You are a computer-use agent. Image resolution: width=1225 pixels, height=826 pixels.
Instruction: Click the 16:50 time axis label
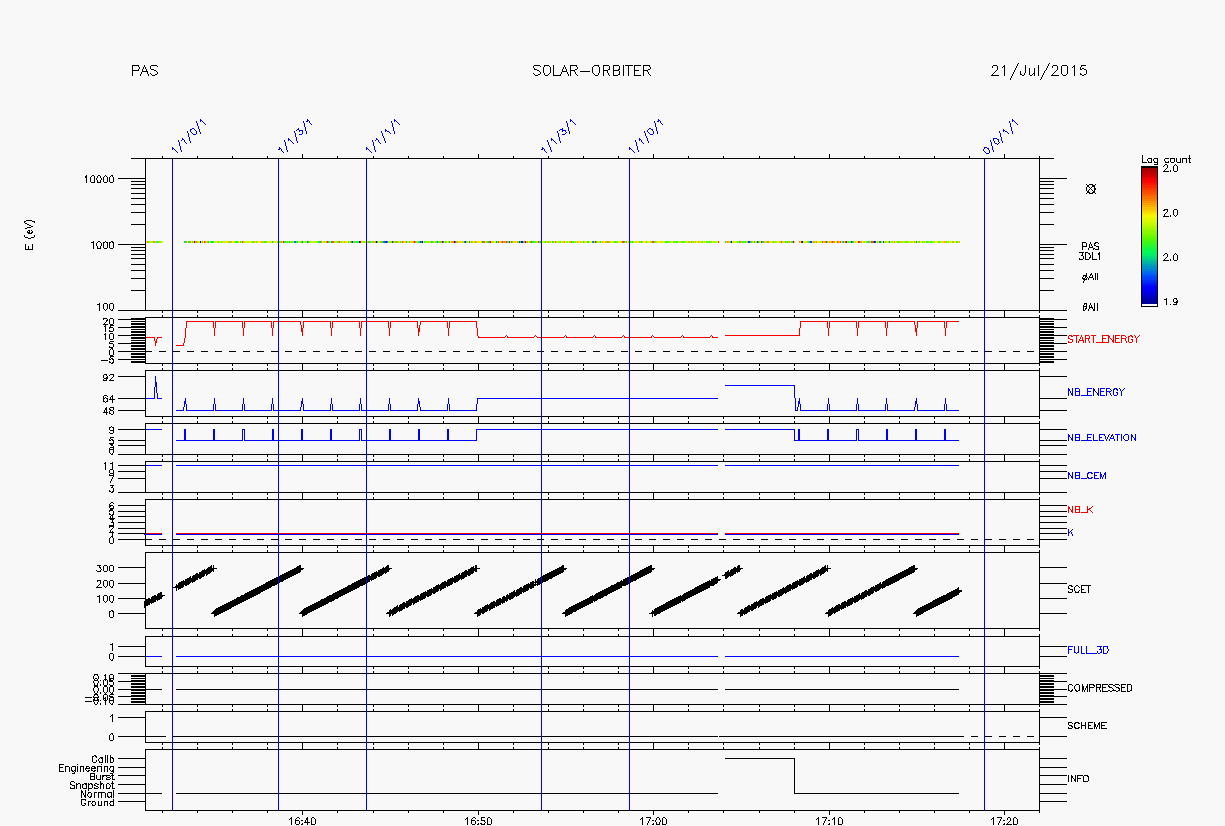pyautogui.click(x=478, y=821)
